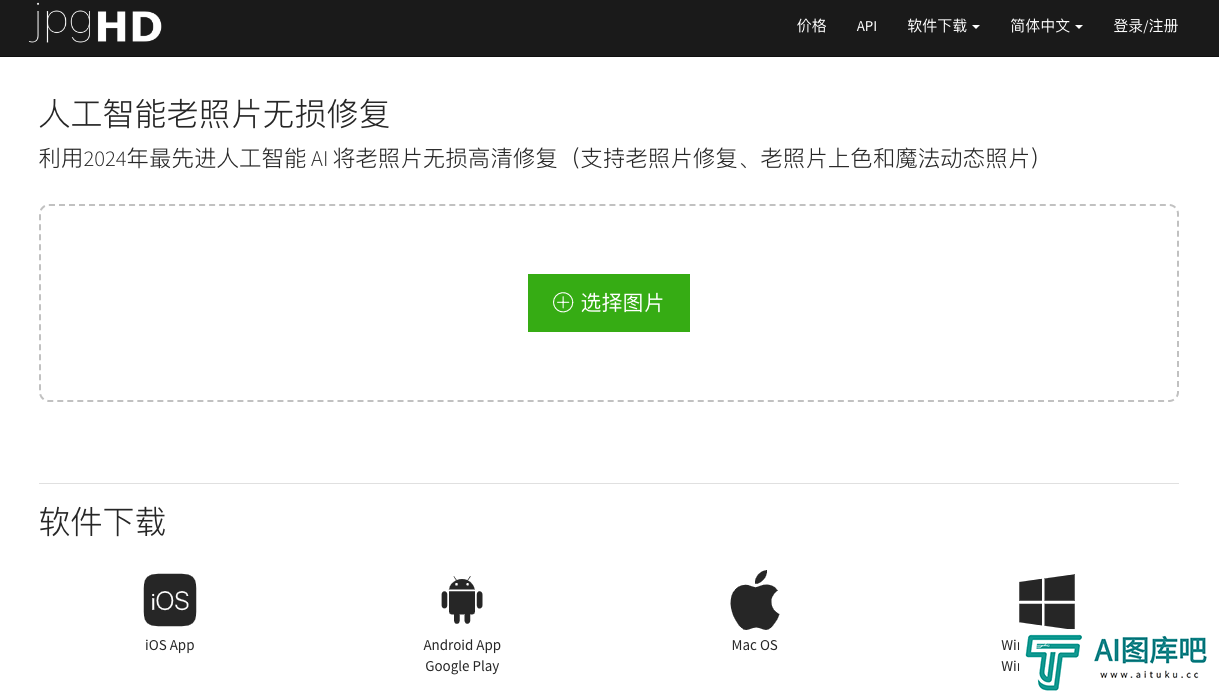Open the Android App Google Play link
This screenshot has height=694, width=1219.
462,656
